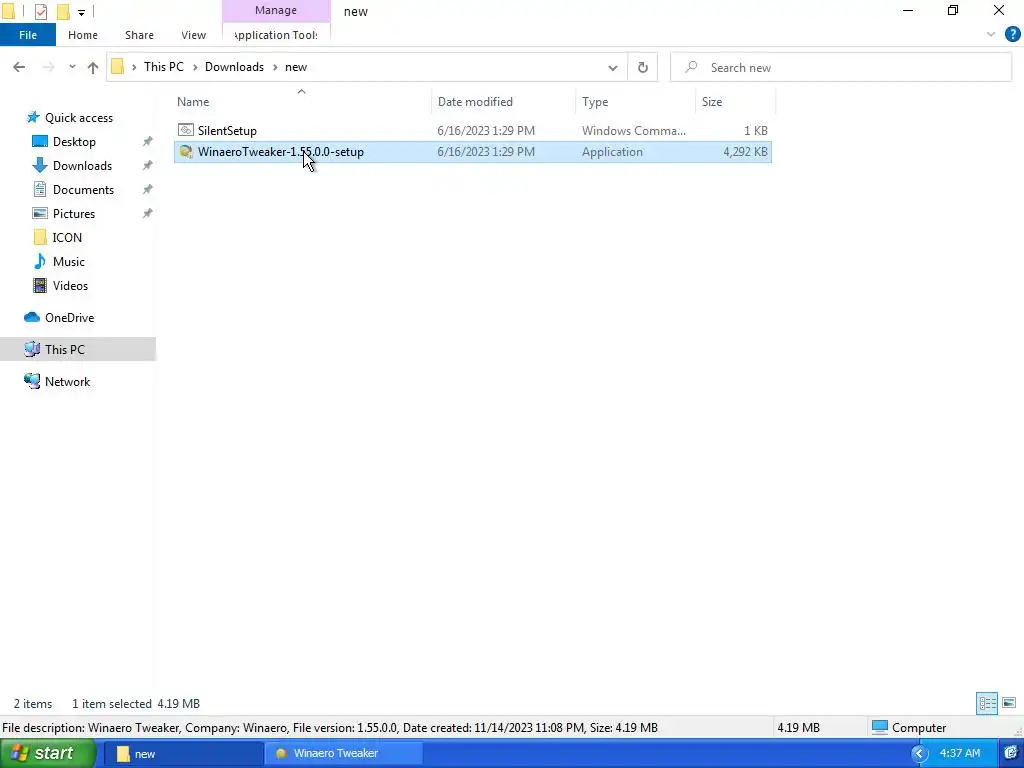Switch to the View ribbon tab
The width and height of the screenshot is (1024, 768).
(193, 35)
